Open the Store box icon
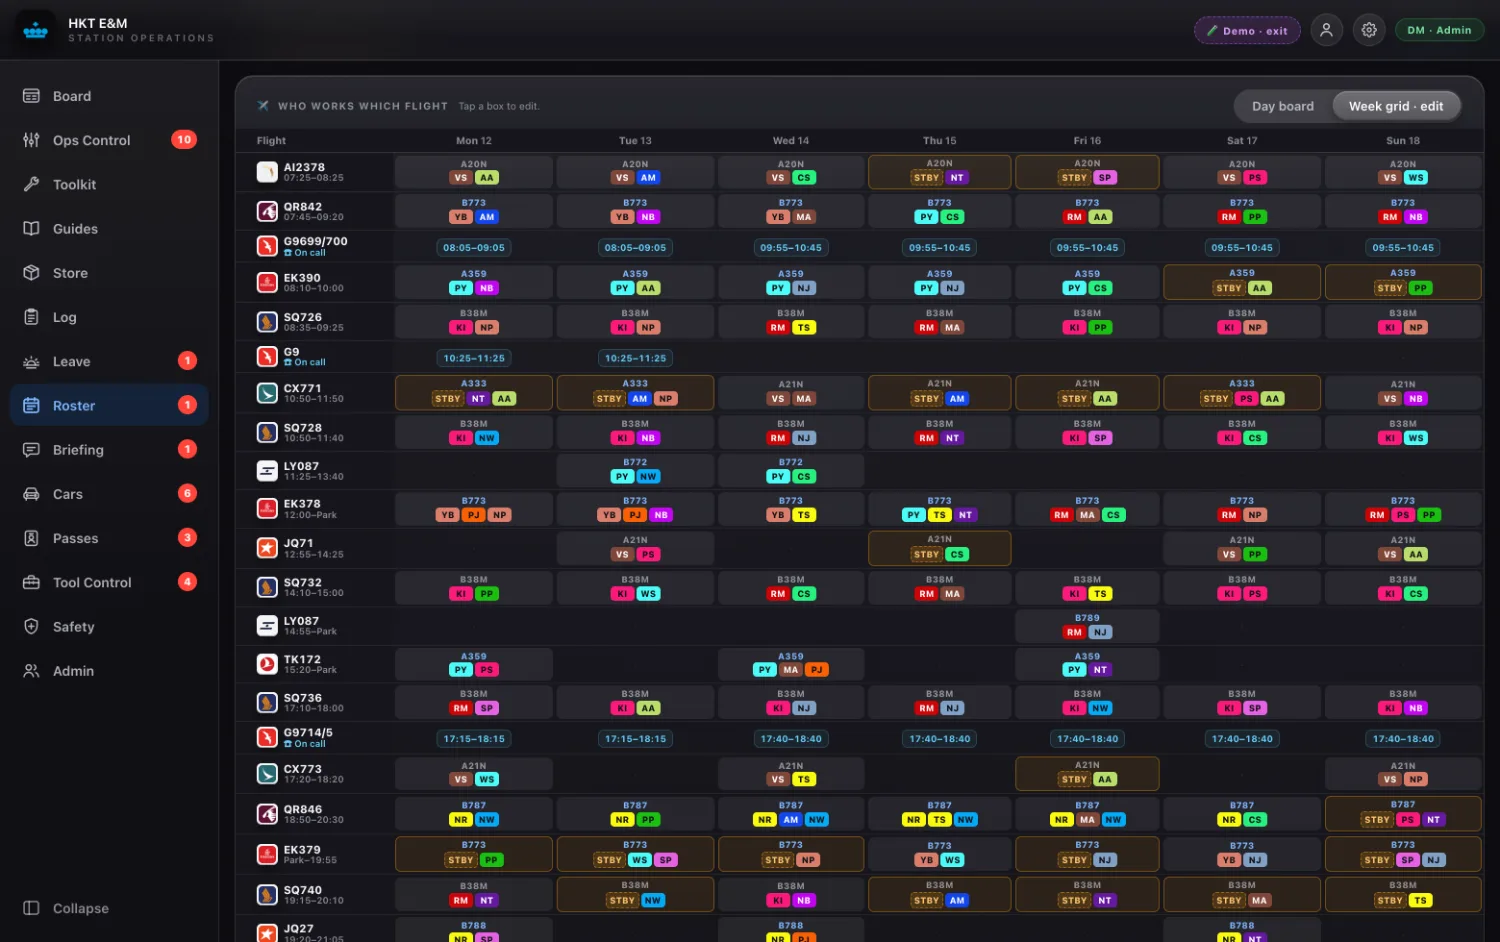 [31, 272]
